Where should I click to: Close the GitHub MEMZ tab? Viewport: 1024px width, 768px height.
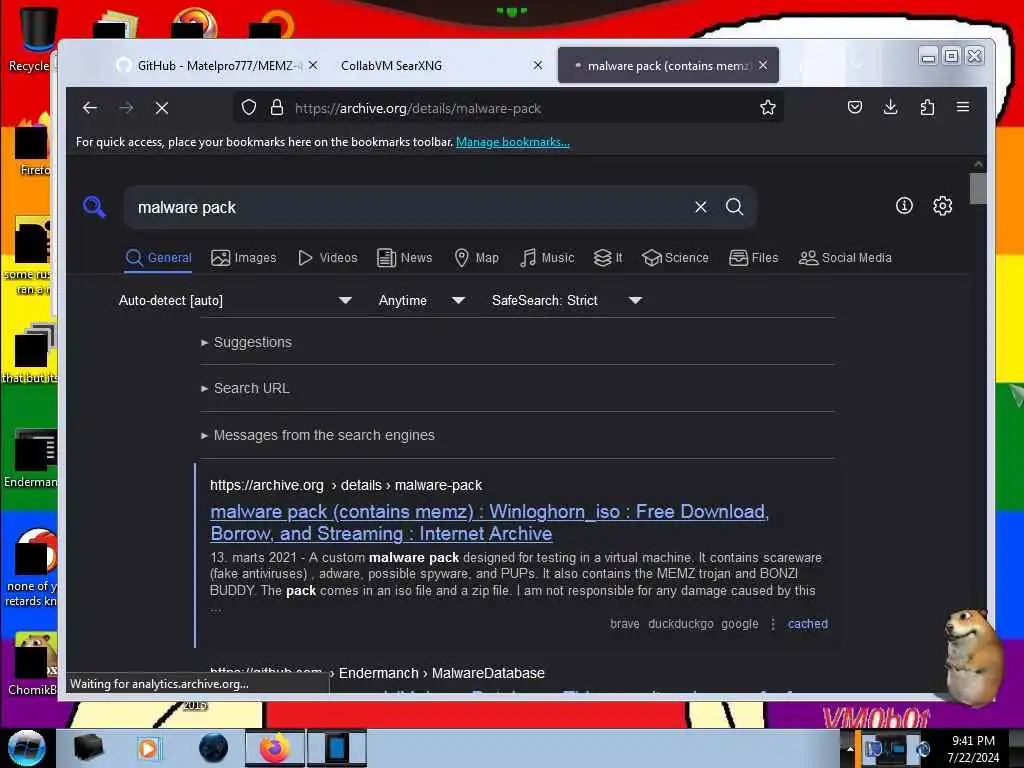coord(313,65)
